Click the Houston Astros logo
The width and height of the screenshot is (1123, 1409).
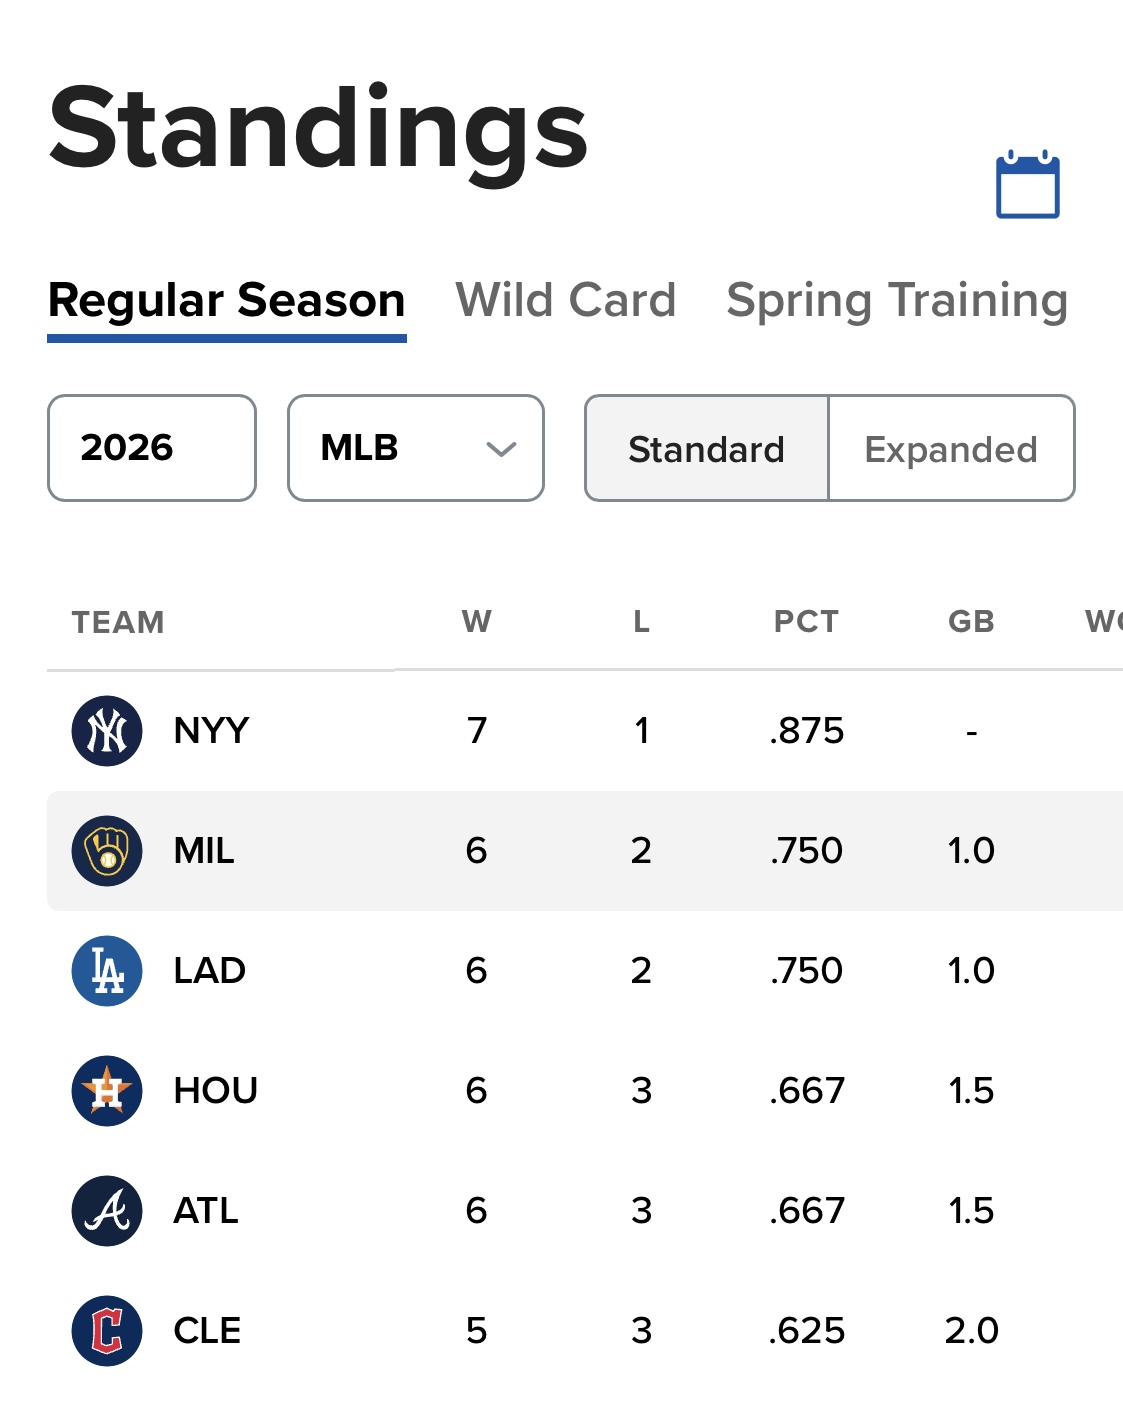click(x=107, y=1091)
